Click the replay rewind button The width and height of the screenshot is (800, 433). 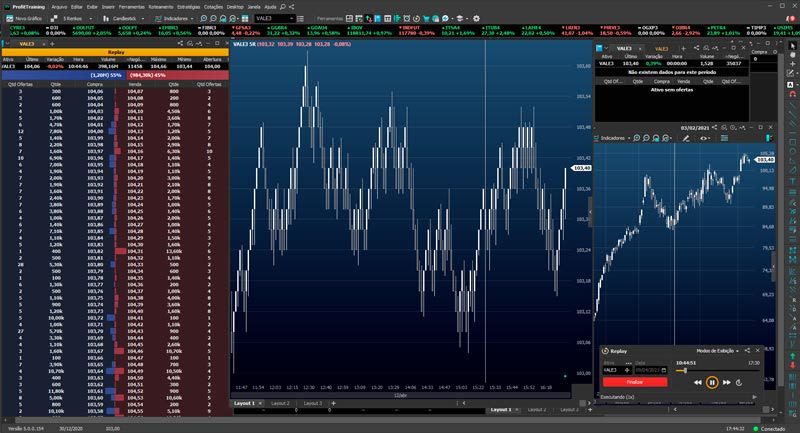698,382
